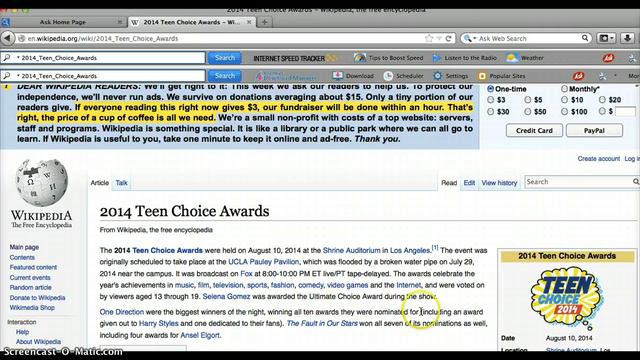Image resolution: width=640 pixels, height=360 pixels.
Task: Bookmark the page with the star icon
Action: tap(429, 38)
